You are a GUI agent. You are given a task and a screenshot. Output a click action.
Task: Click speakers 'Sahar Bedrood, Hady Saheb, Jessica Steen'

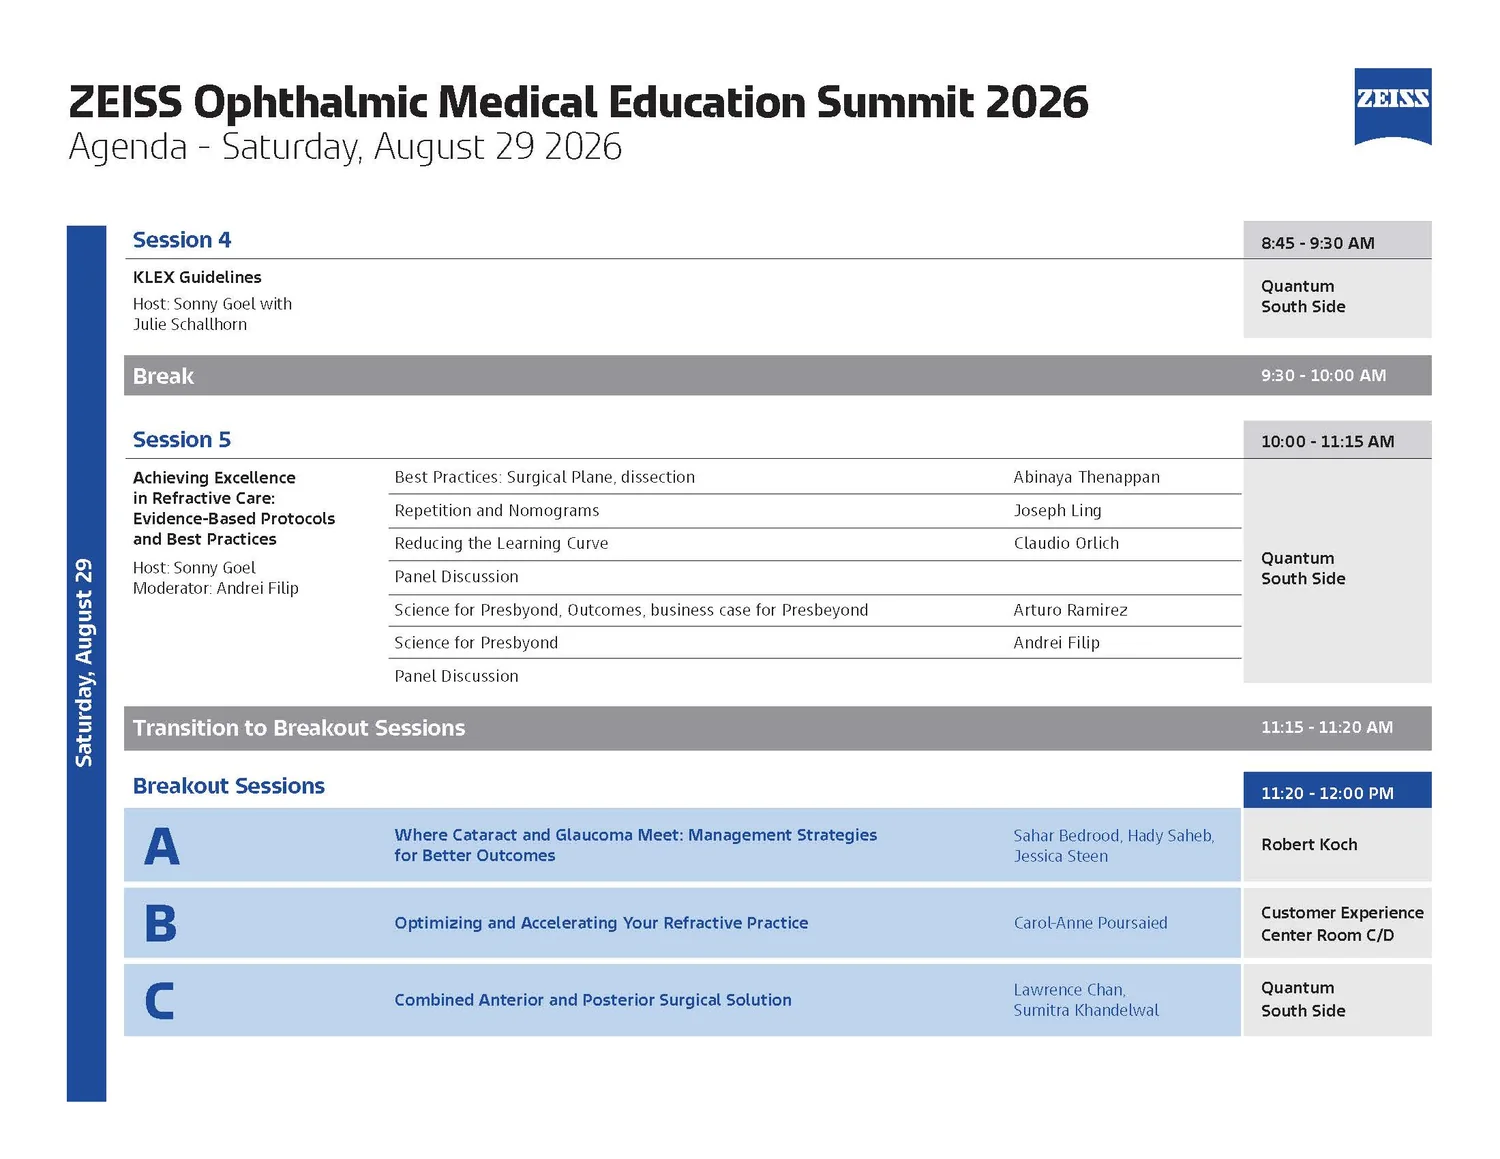[x=1114, y=846]
